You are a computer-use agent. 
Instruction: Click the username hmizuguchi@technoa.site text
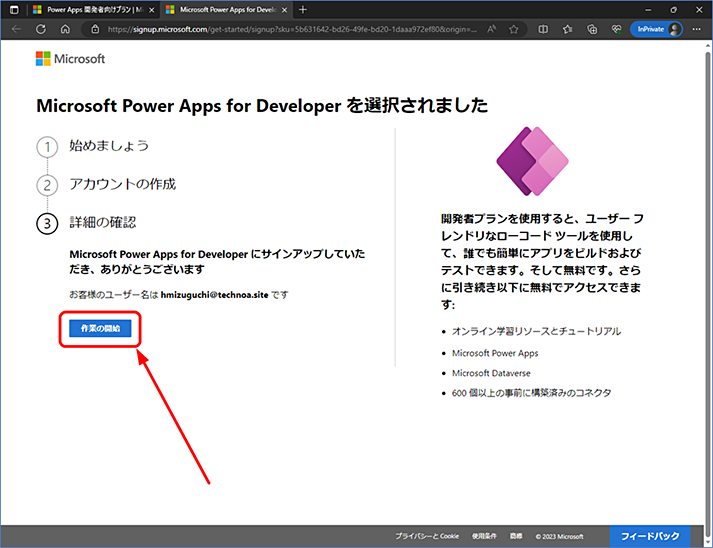point(215,295)
